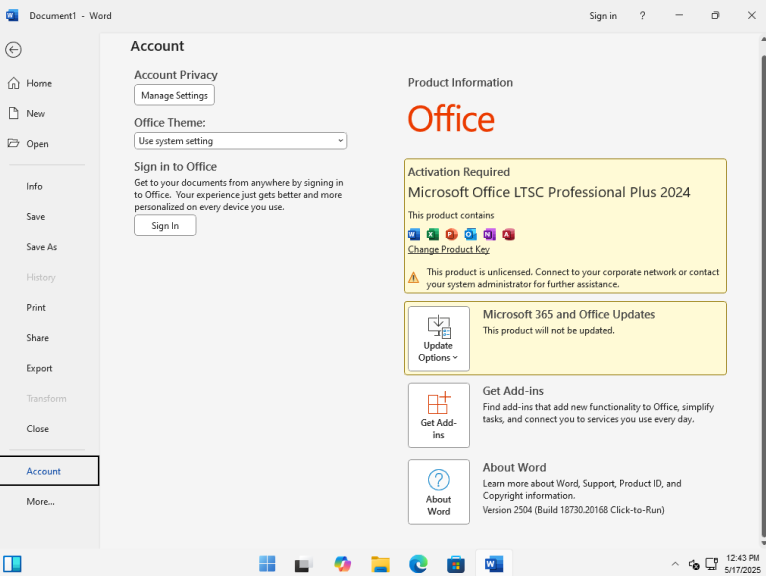Open the Windows Start menu
This screenshot has width=766, height=576.
tap(267, 564)
